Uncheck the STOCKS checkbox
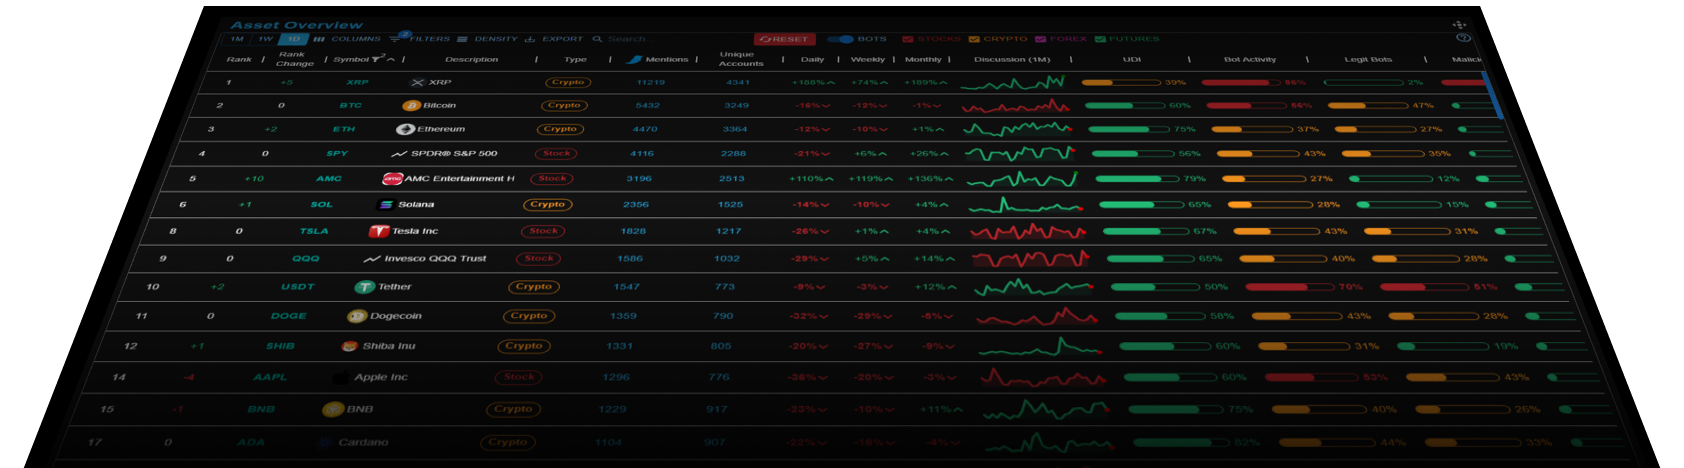 908,39
